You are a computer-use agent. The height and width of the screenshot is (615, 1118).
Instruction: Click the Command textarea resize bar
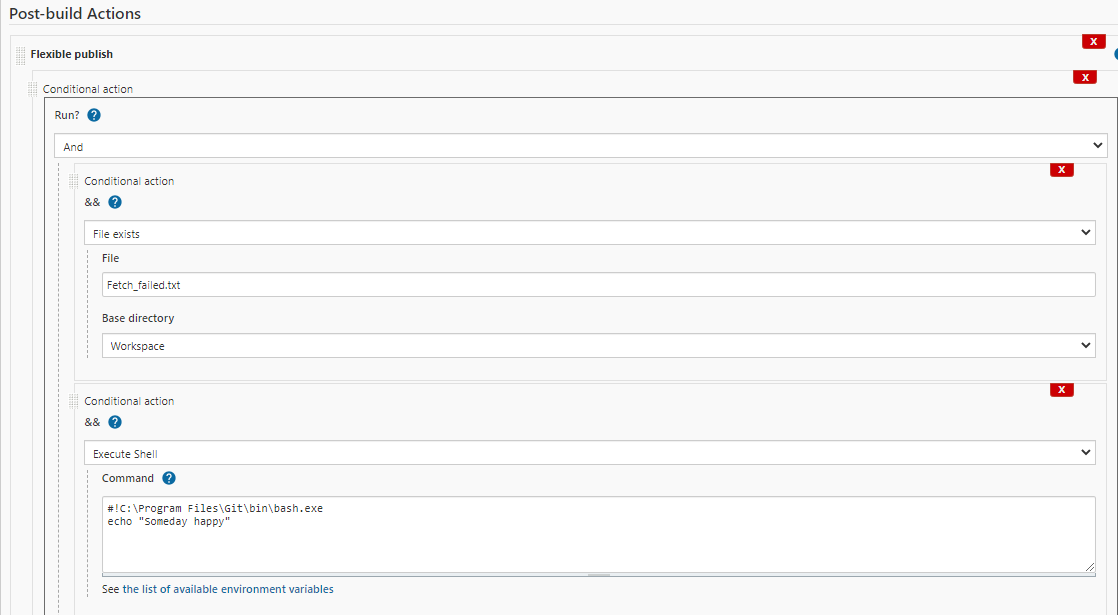[x=598, y=574]
